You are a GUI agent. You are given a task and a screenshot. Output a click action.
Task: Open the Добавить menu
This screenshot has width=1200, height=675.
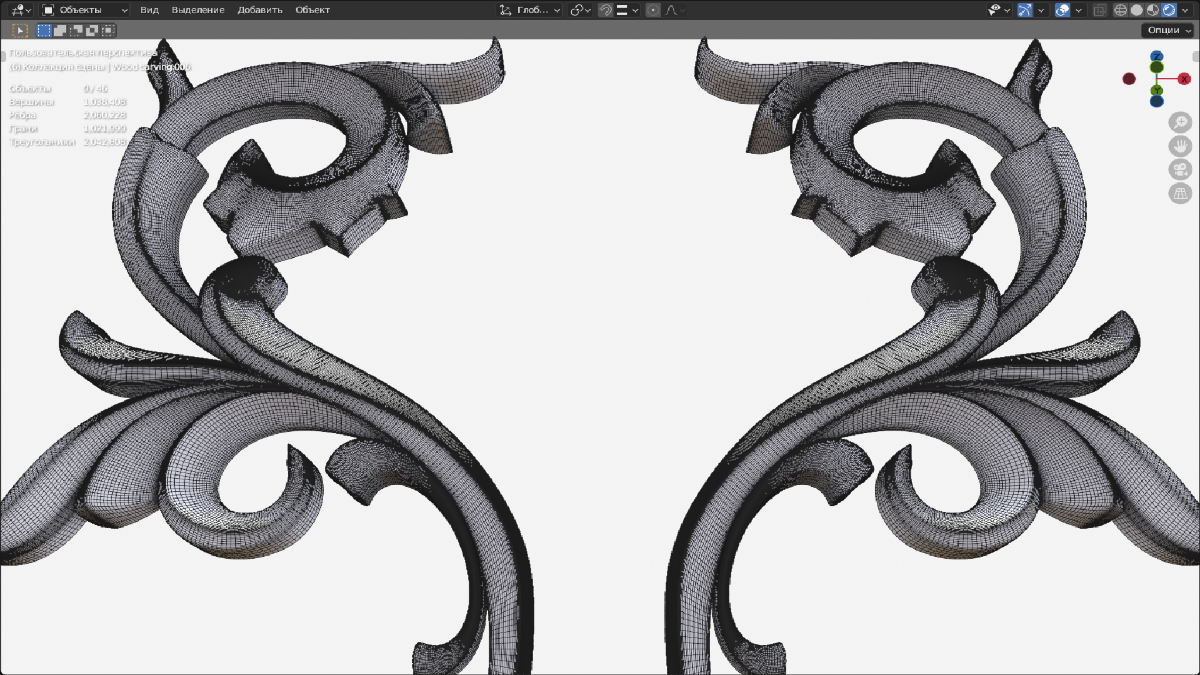pos(260,10)
